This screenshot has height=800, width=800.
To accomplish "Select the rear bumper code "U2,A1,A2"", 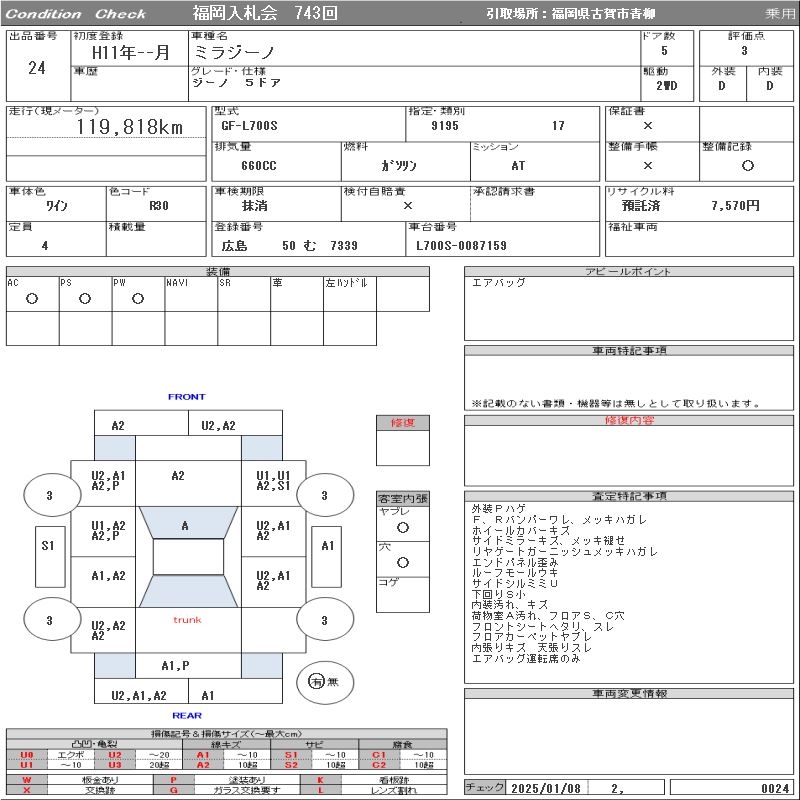I will (139, 695).
